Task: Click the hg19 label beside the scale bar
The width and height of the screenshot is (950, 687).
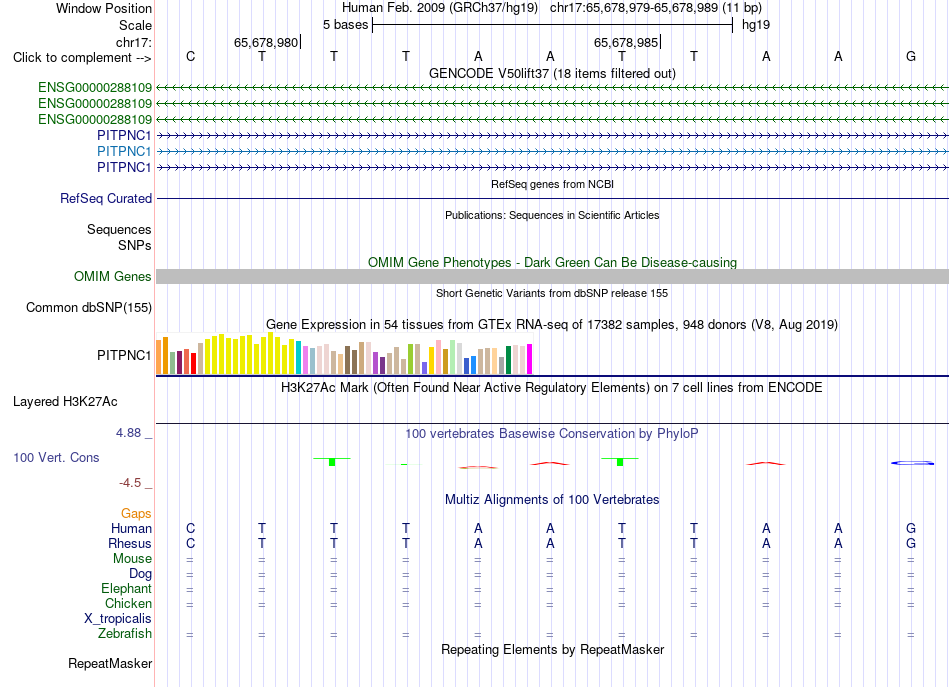Action: (x=756, y=25)
